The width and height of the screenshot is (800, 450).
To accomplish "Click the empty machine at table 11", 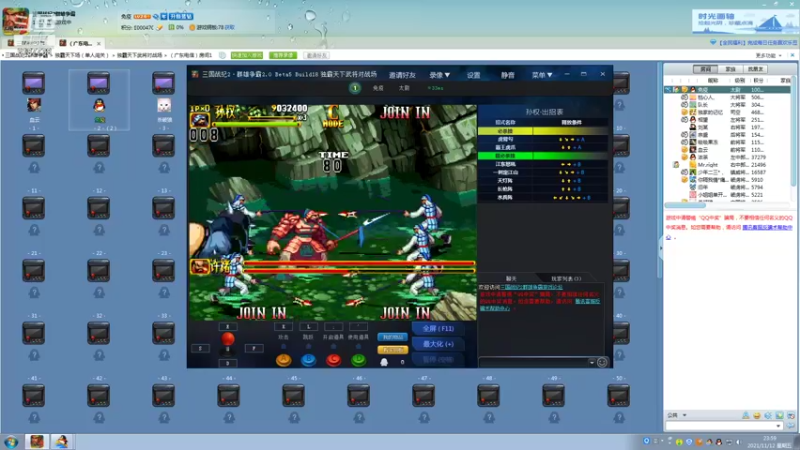I will (x=34, y=209).
